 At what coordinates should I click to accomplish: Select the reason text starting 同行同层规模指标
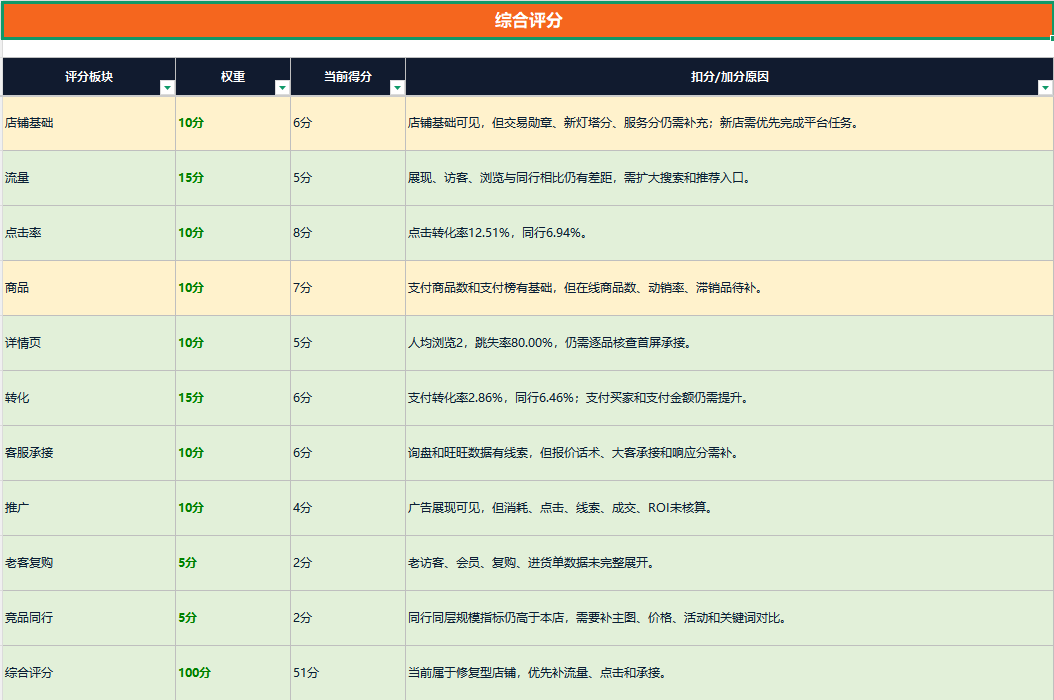pyautogui.click(x=597, y=618)
